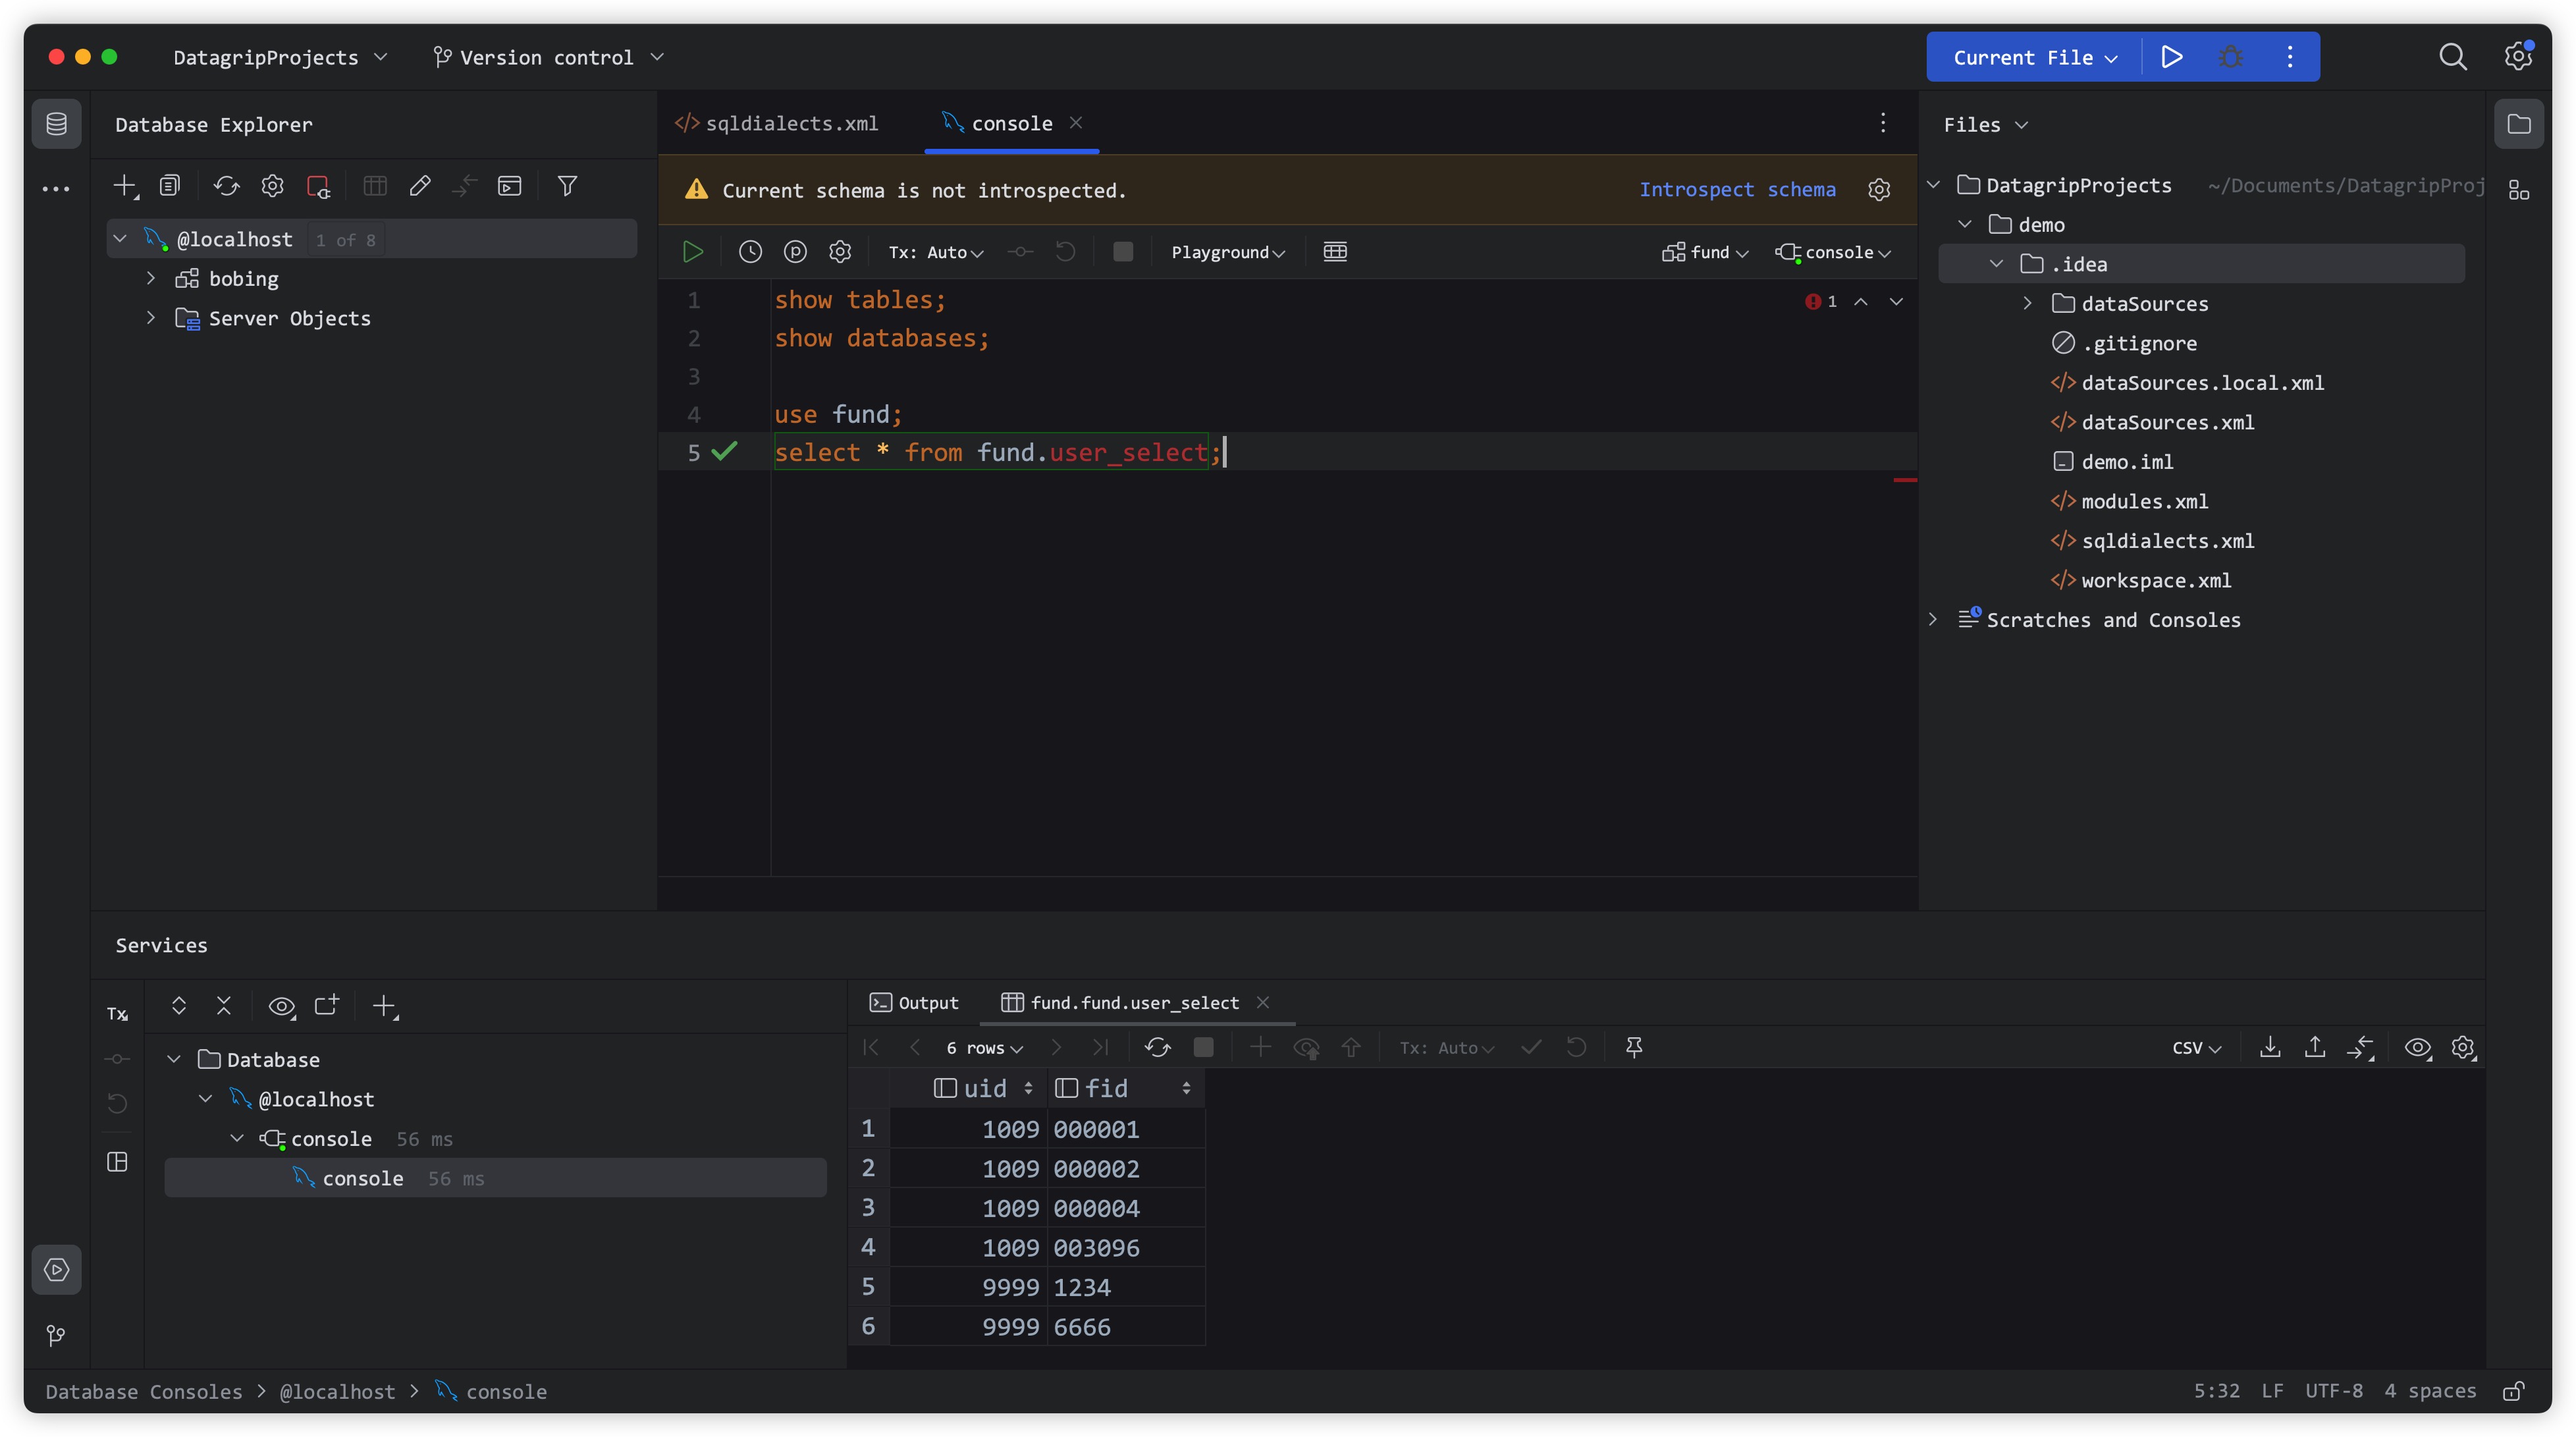Select the workspace.xml file in Files tree
2576x1437 pixels.
click(x=2155, y=580)
